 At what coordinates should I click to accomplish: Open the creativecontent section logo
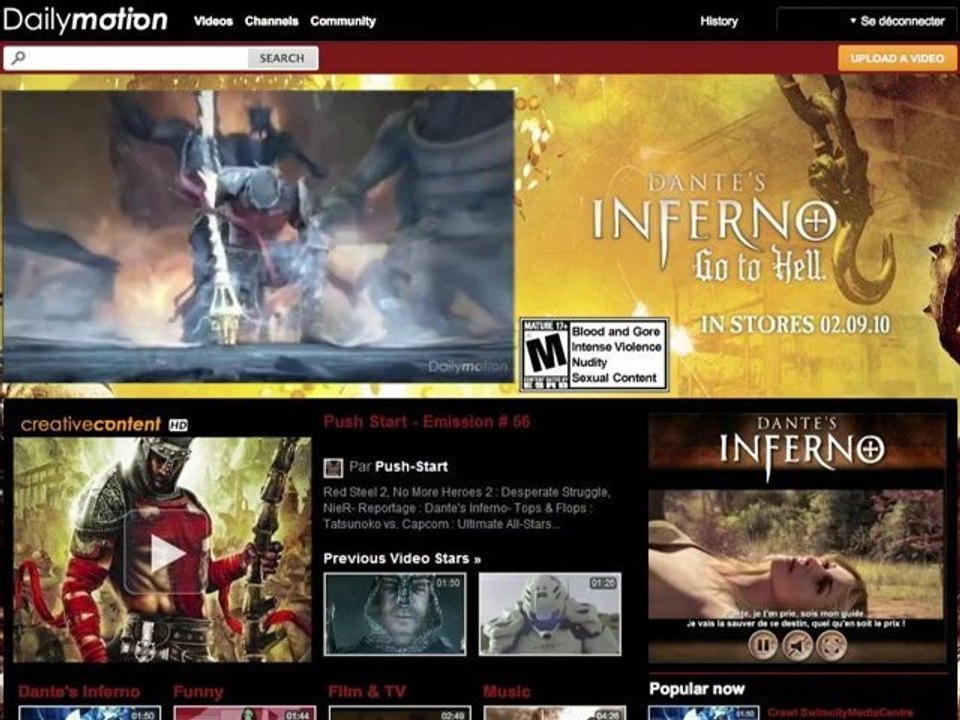[91, 424]
